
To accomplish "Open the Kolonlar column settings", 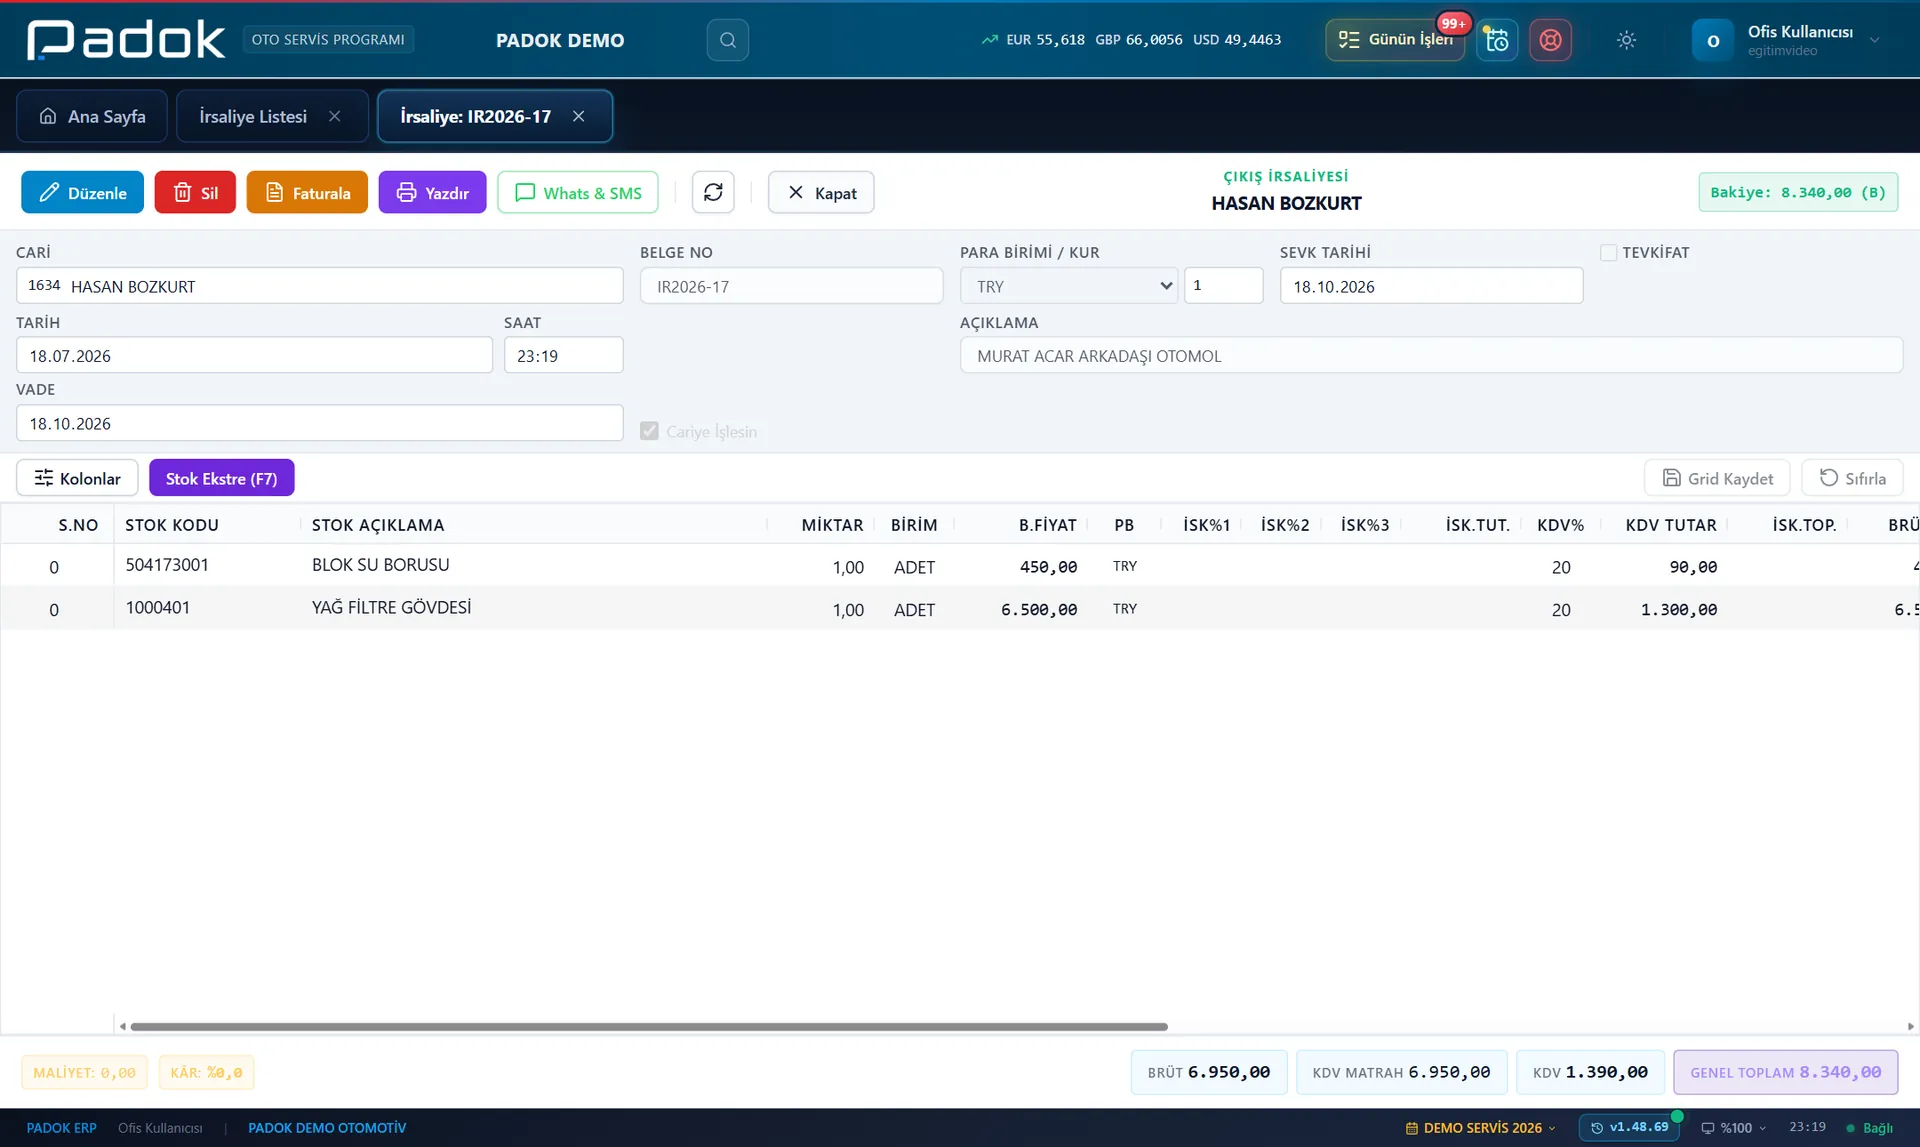I will [77, 478].
